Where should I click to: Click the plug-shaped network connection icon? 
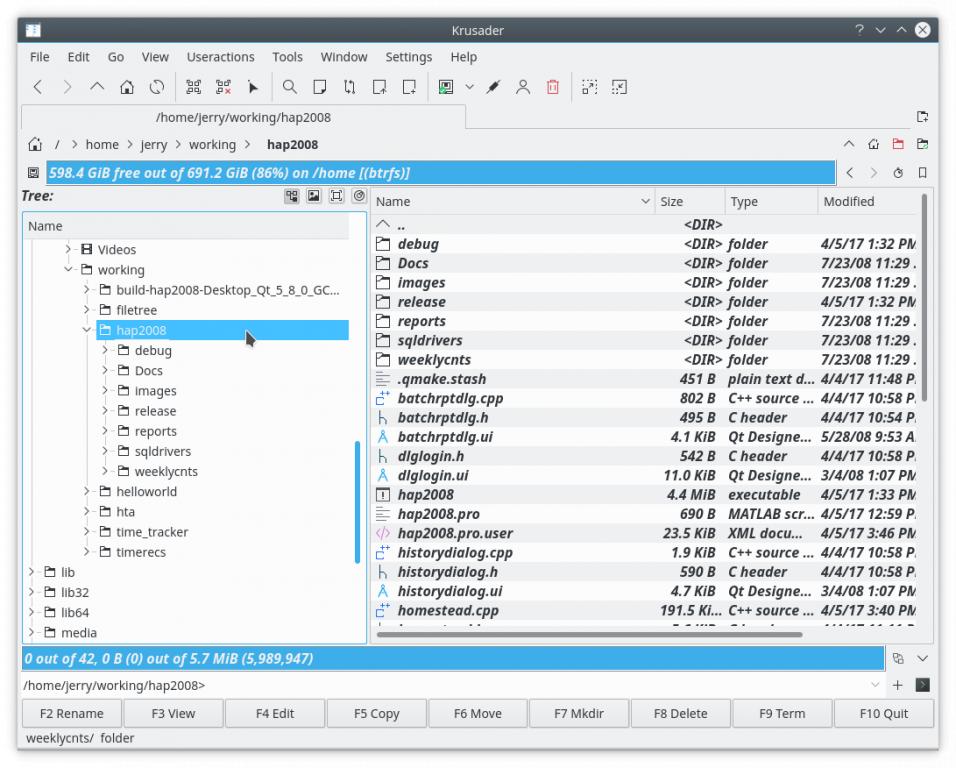[493, 87]
